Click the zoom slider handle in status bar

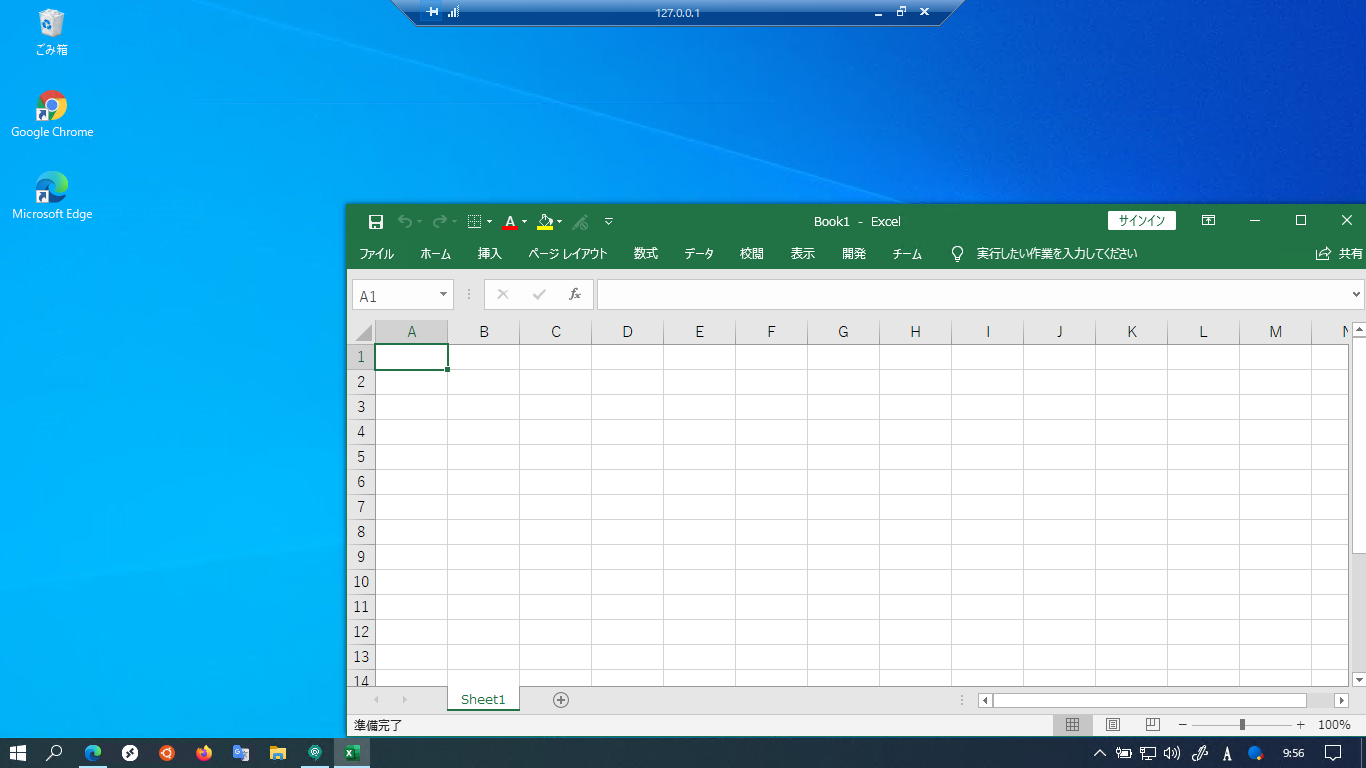(x=1242, y=725)
